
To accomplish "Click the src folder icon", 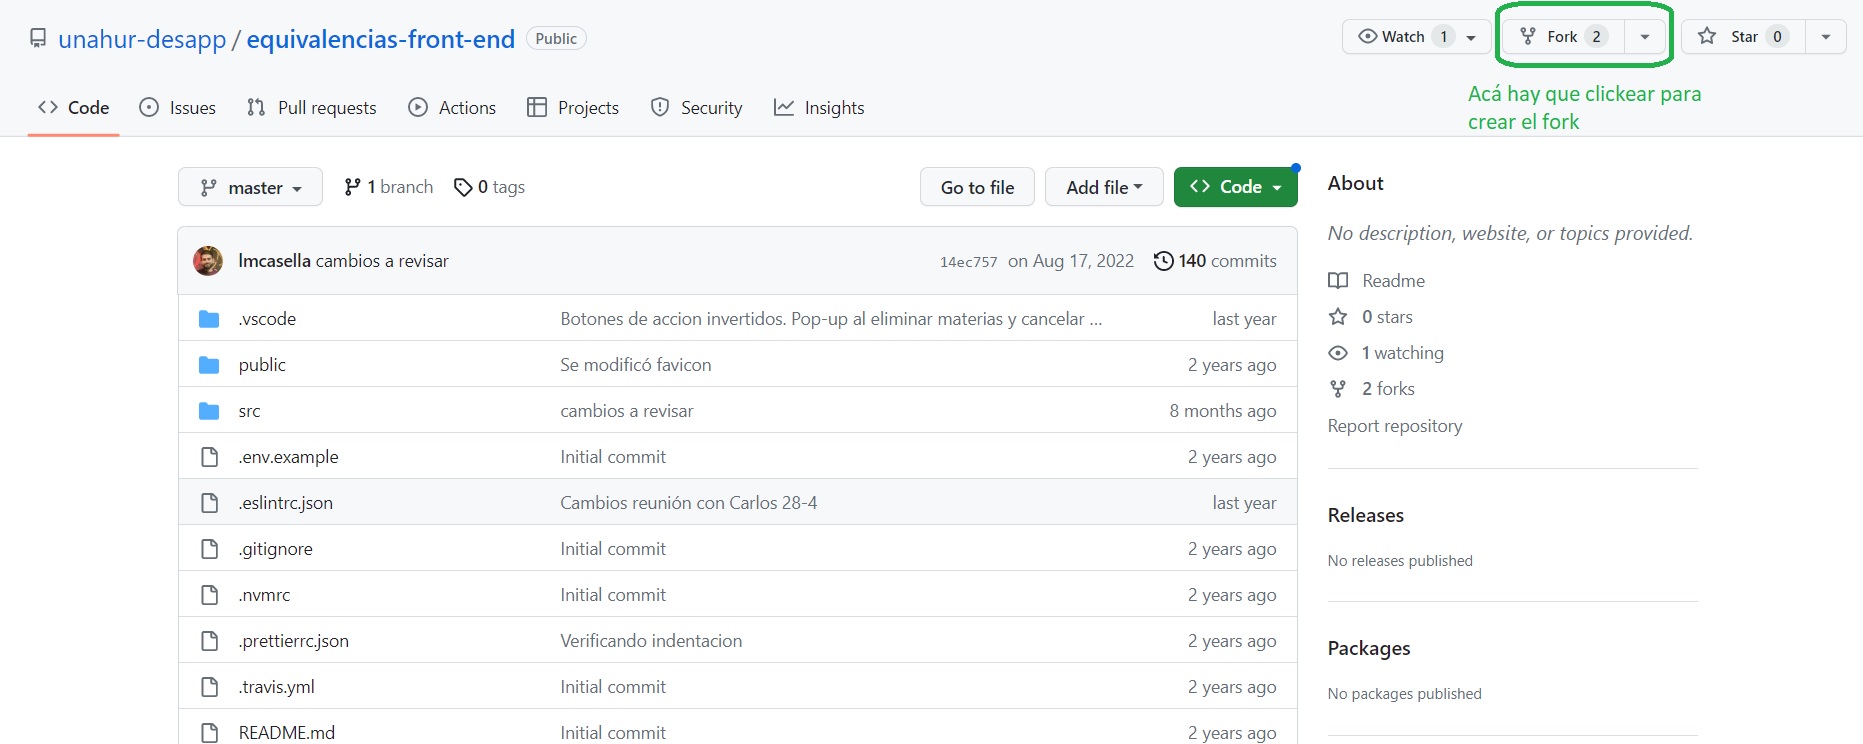I will pyautogui.click(x=209, y=411).
